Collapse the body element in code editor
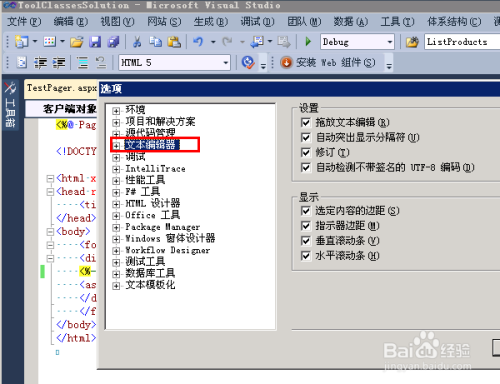 [x=50, y=232]
